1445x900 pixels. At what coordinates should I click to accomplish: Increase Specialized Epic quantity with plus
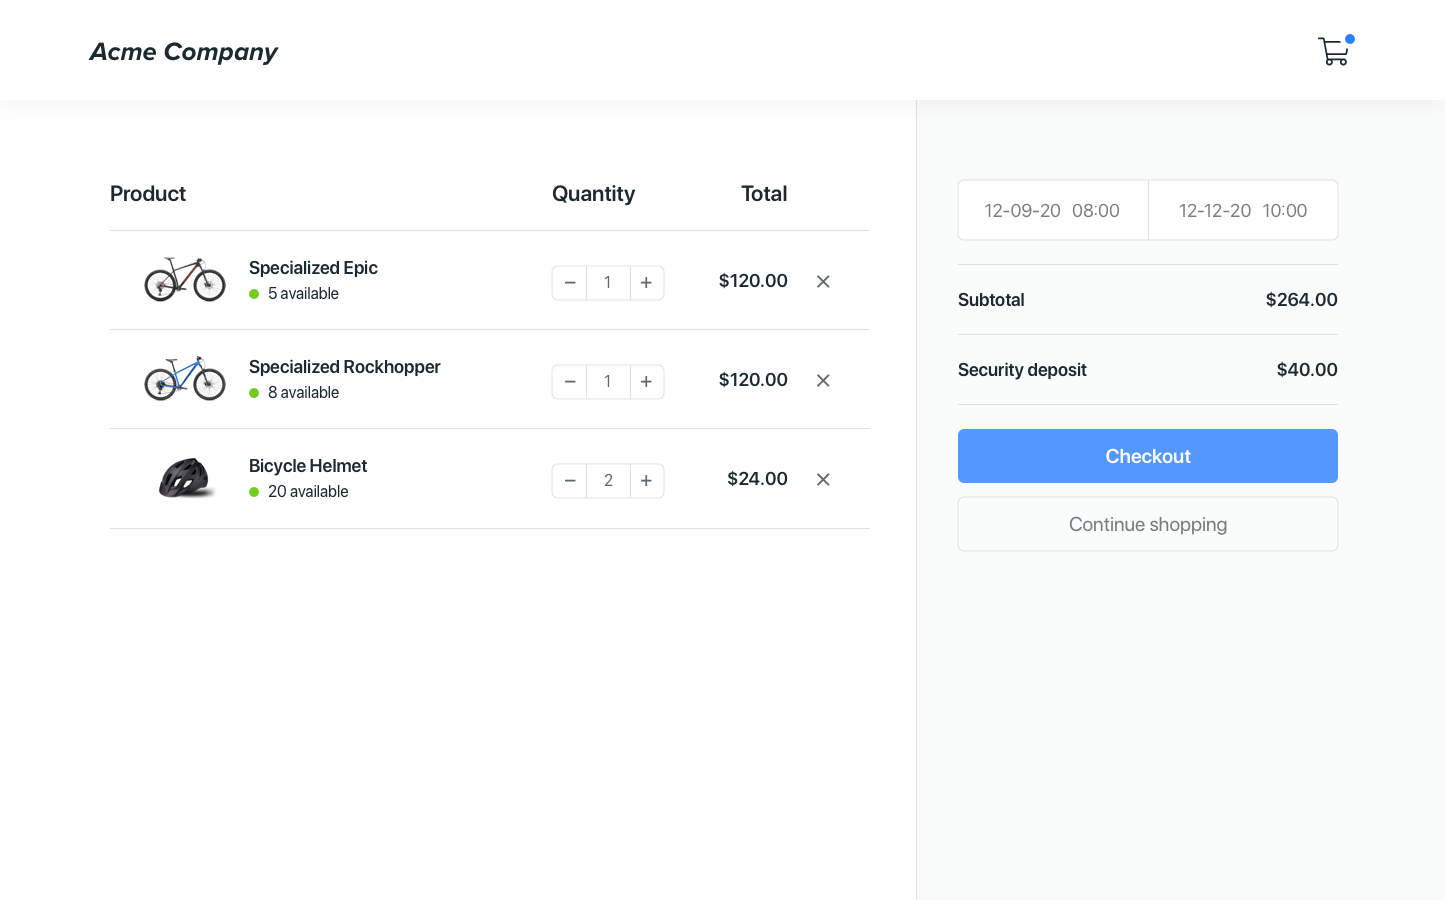[647, 283]
